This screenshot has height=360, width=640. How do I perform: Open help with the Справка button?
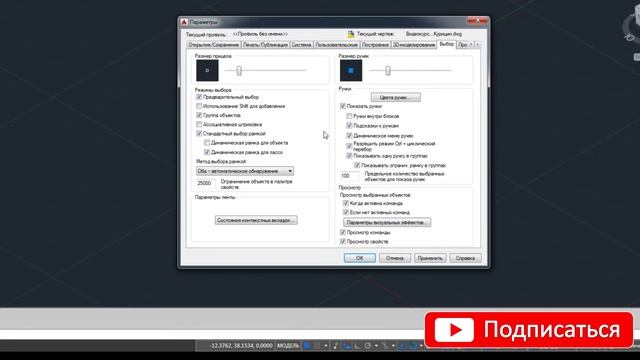point(465,258)
